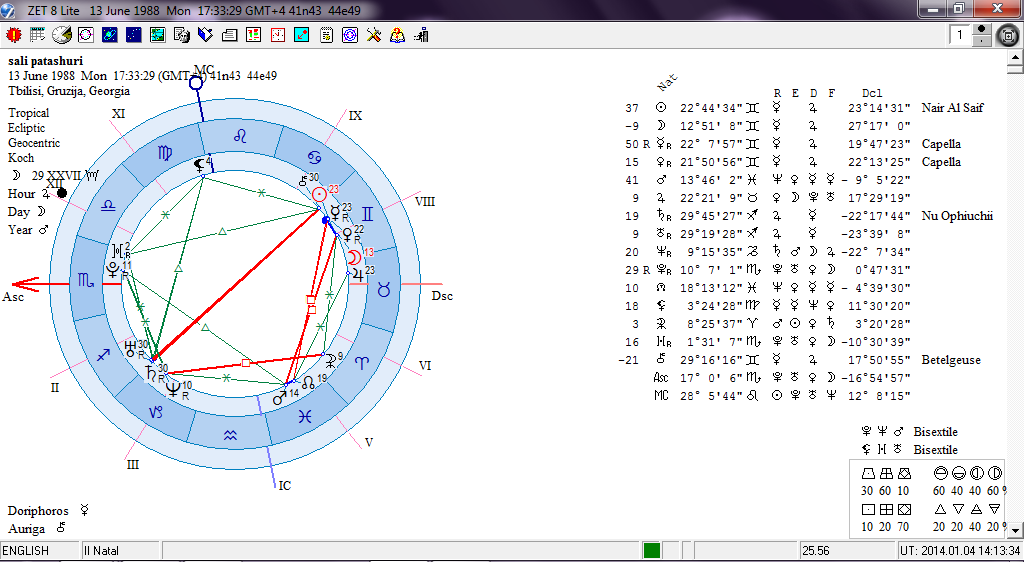The height and width of the screenshot is (562, 1024).
Task: Open the tools wrench settings icon
Action: pyautogui.click(x=374, y=35)
